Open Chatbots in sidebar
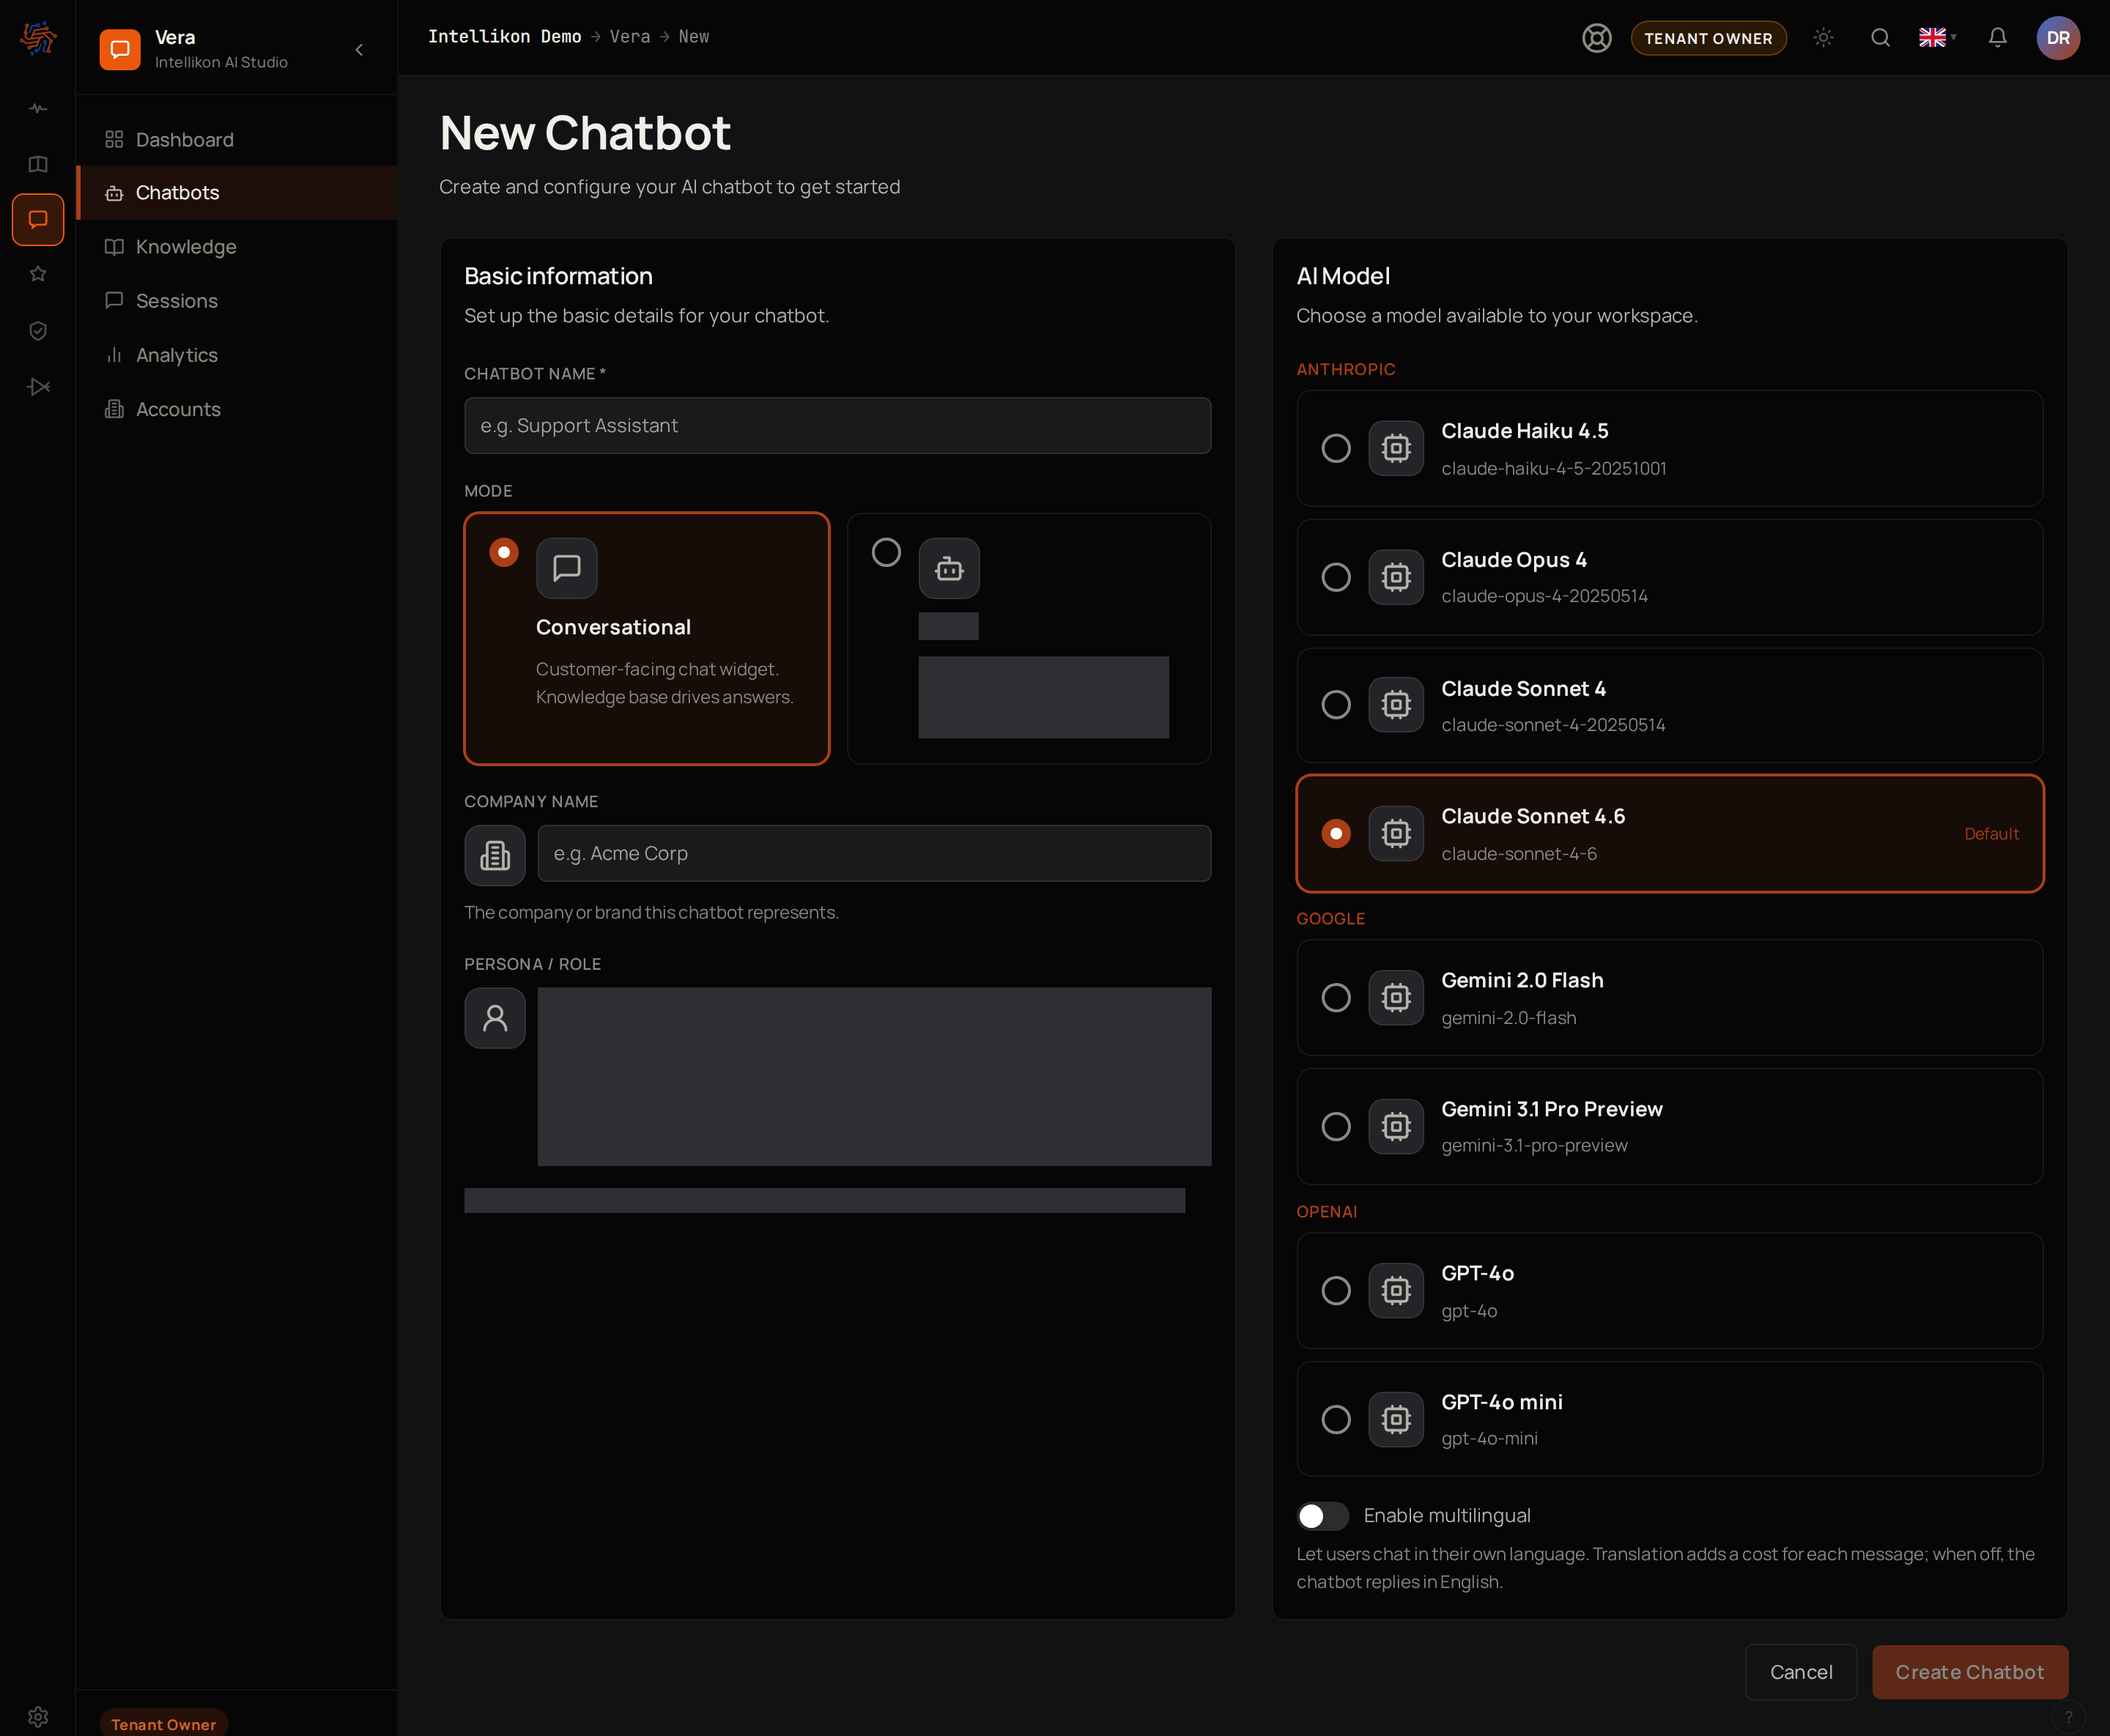 [237, 192]
